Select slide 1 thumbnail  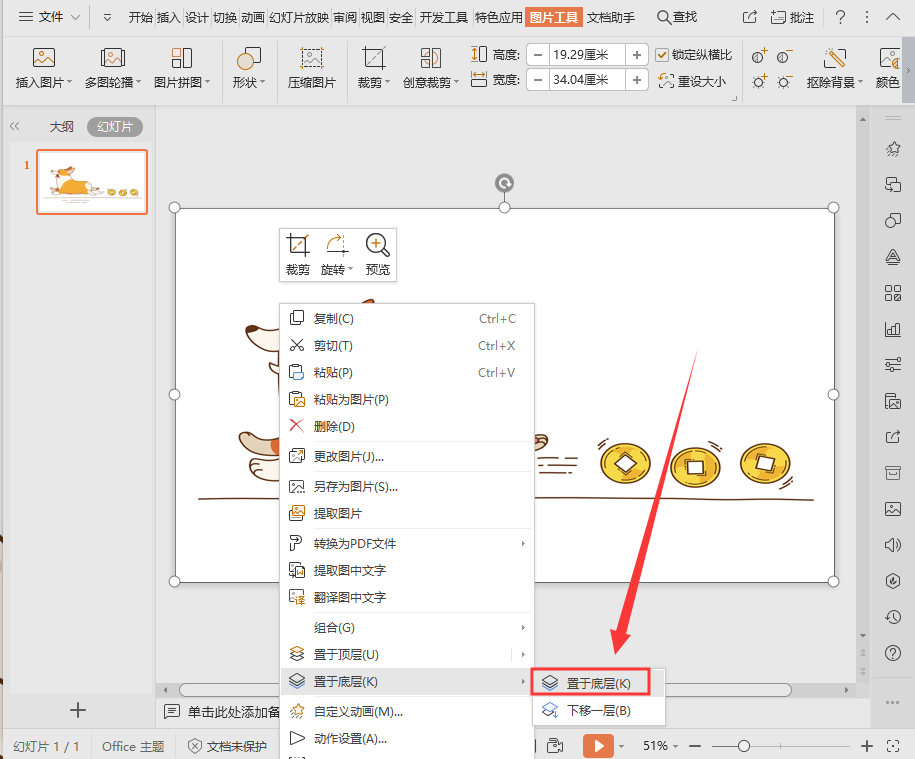click(92, 182)
